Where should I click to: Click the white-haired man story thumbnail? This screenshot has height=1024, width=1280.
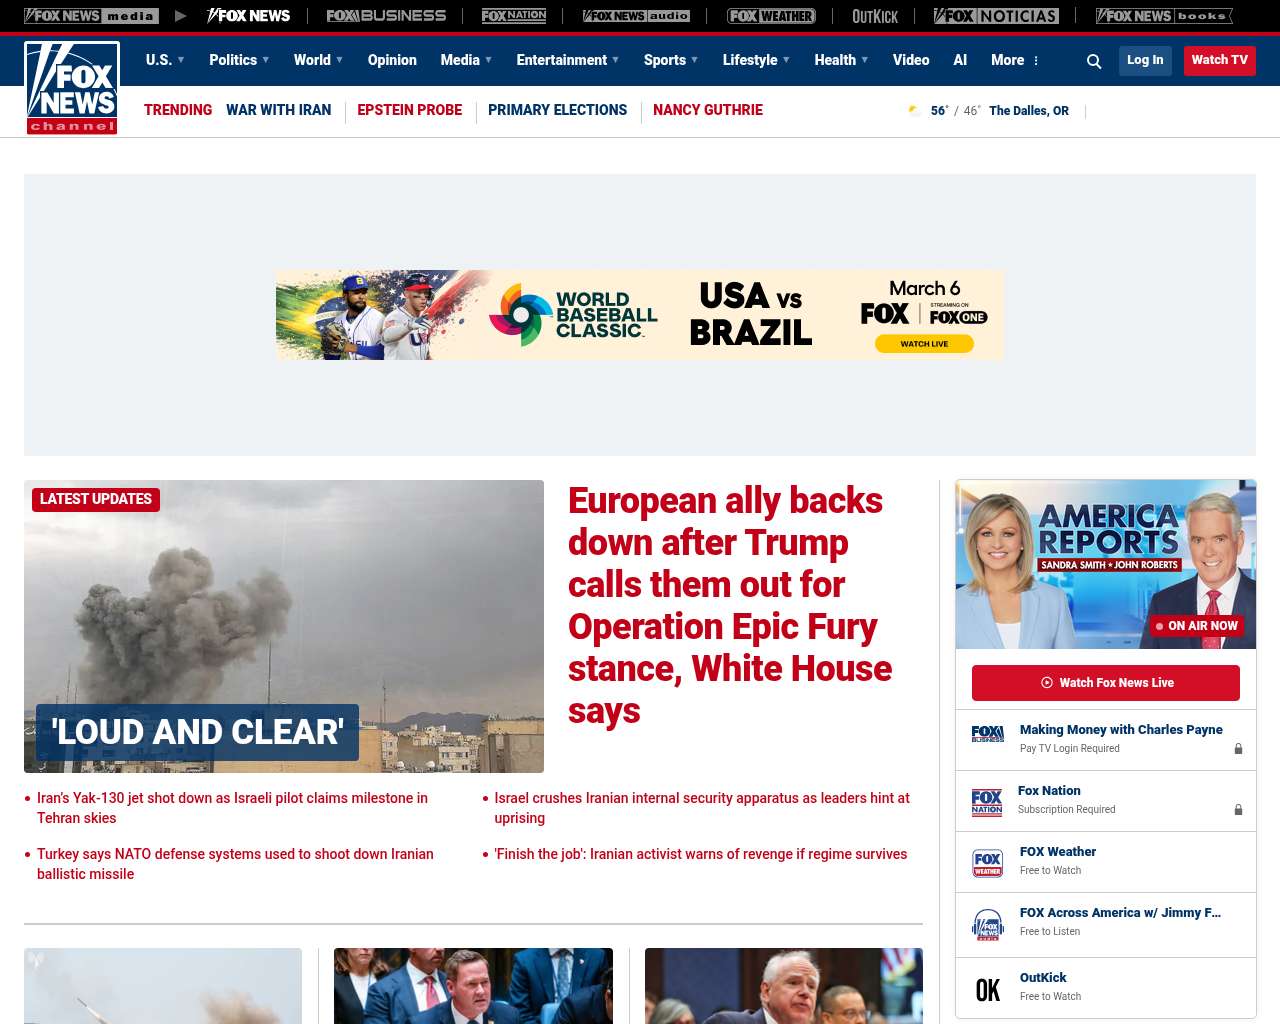tap(784, 986)
